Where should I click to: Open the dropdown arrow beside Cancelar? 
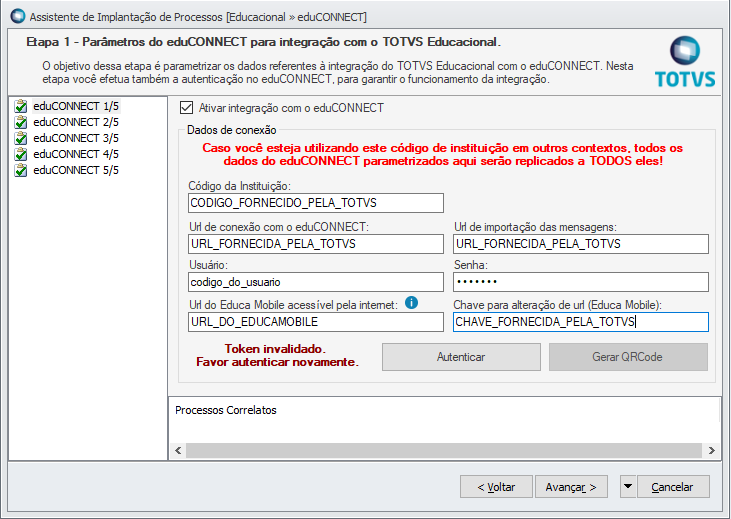coord(628,487)
